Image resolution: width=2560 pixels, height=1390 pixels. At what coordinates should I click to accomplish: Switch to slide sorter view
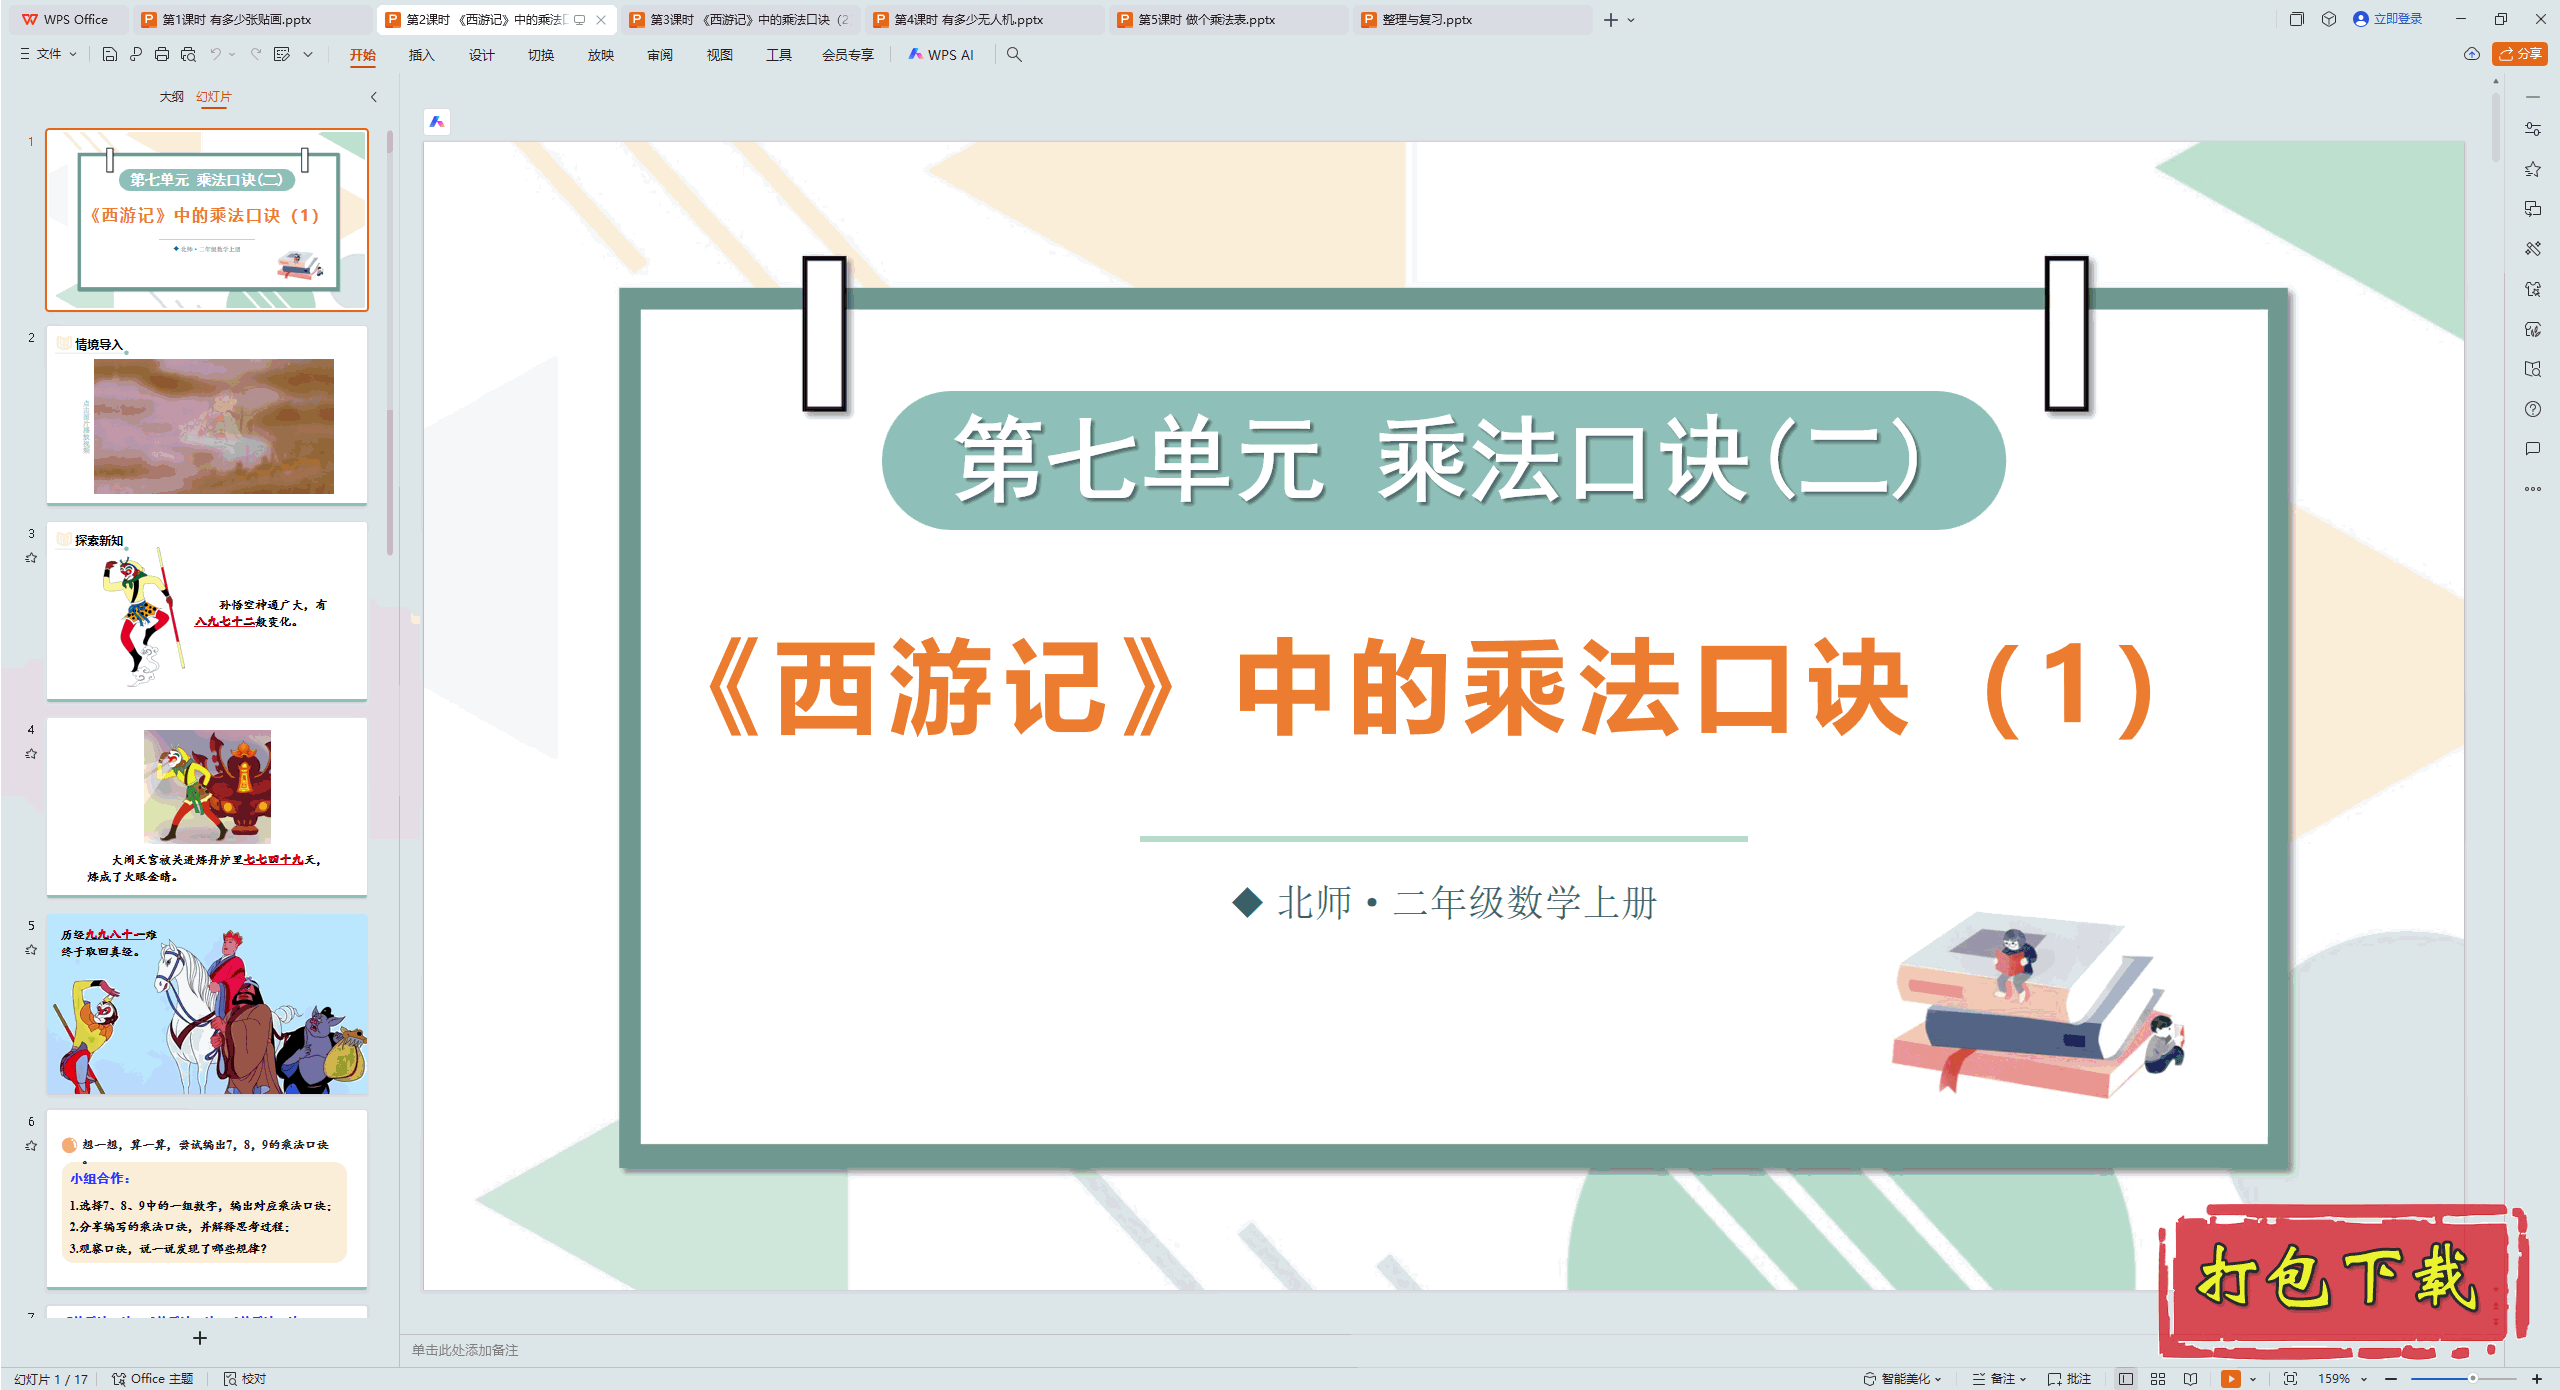pos(2158,1378)
